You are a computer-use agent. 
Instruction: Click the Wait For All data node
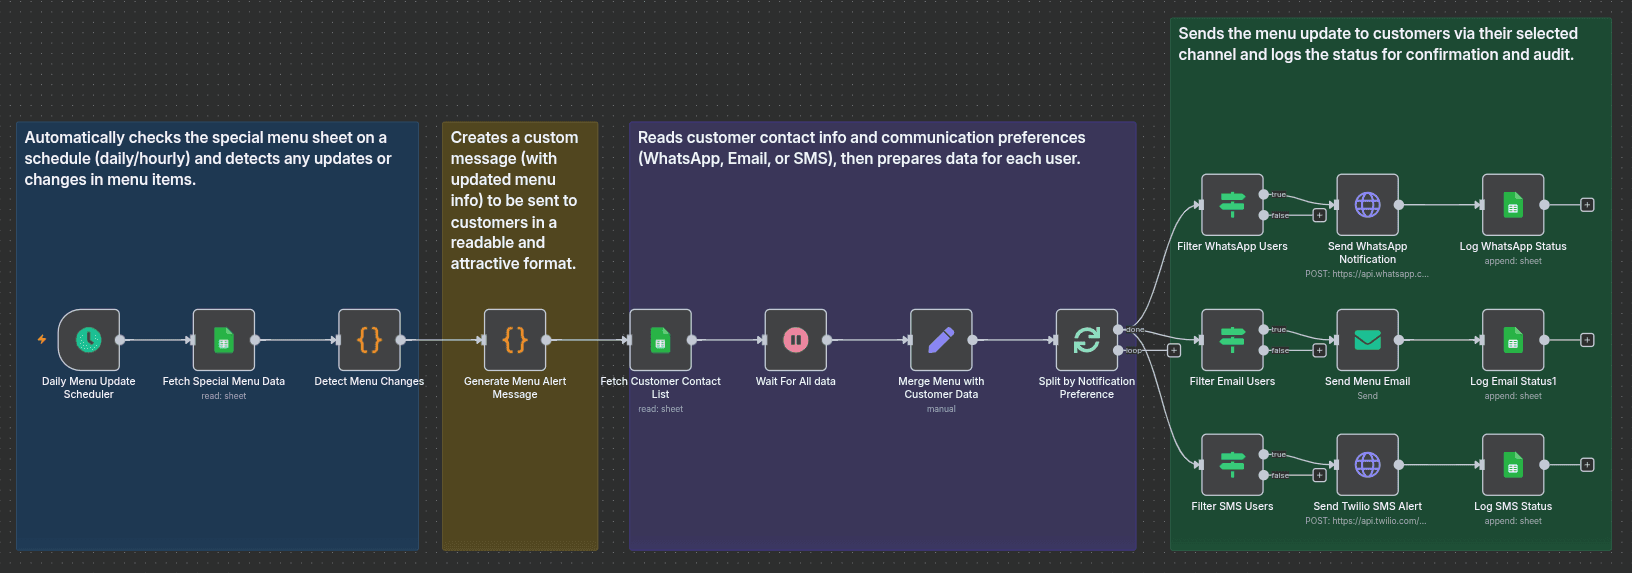pyautogui.click(x=796, y=340)
